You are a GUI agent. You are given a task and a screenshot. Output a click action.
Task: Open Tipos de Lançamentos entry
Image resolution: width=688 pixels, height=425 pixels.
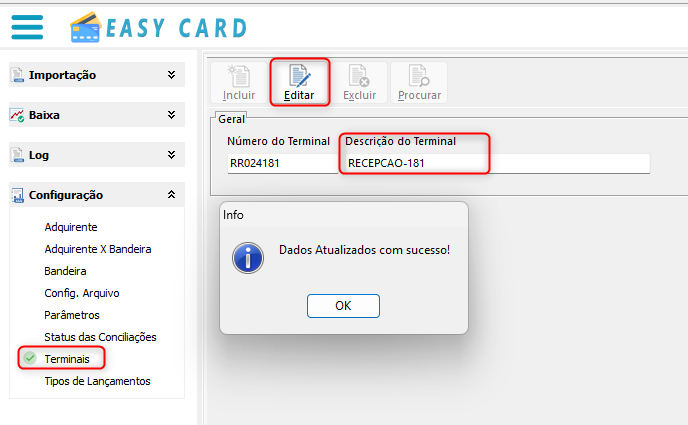coord(97,381)
